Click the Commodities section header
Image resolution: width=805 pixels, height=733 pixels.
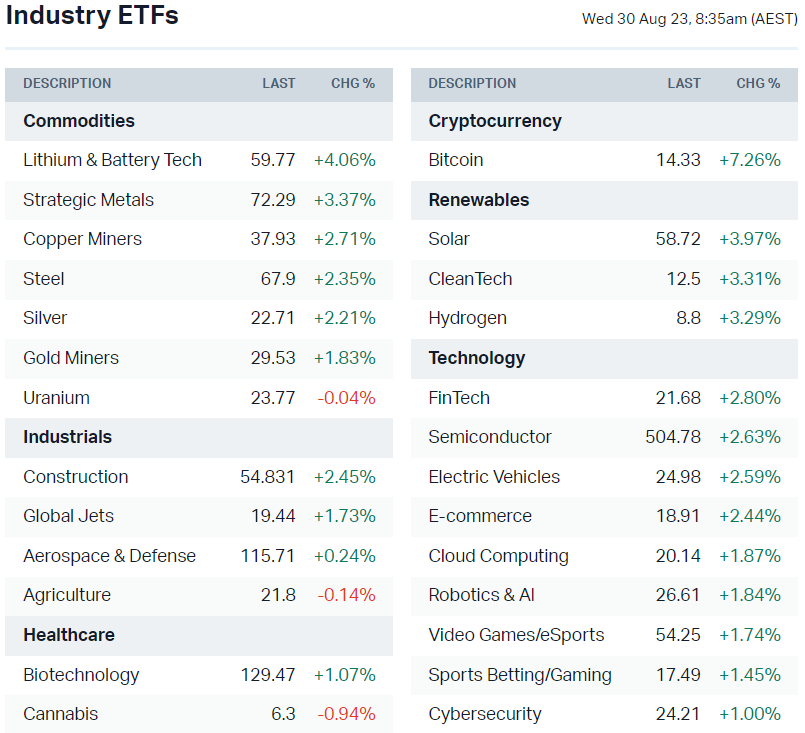79,121
